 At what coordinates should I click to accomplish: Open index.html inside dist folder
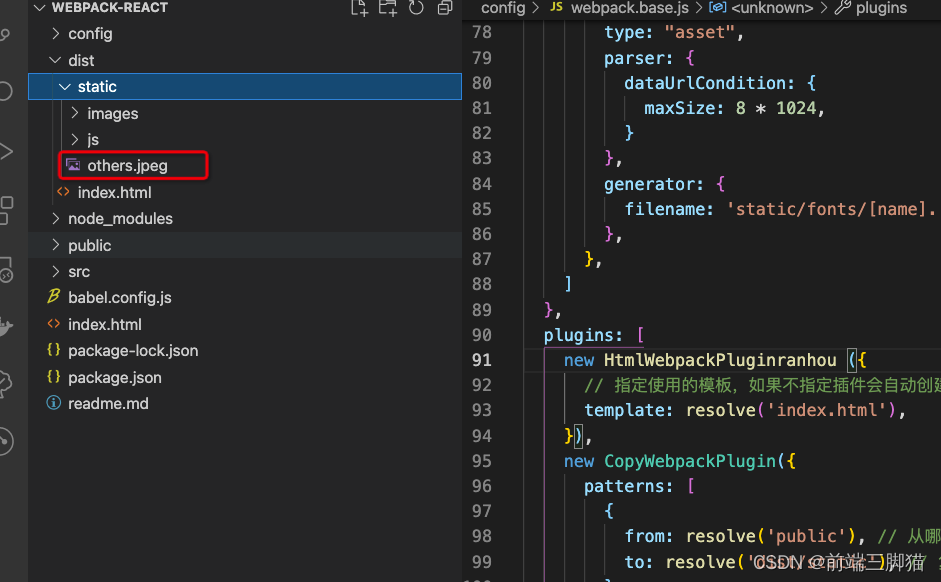(x=114, y=193)
